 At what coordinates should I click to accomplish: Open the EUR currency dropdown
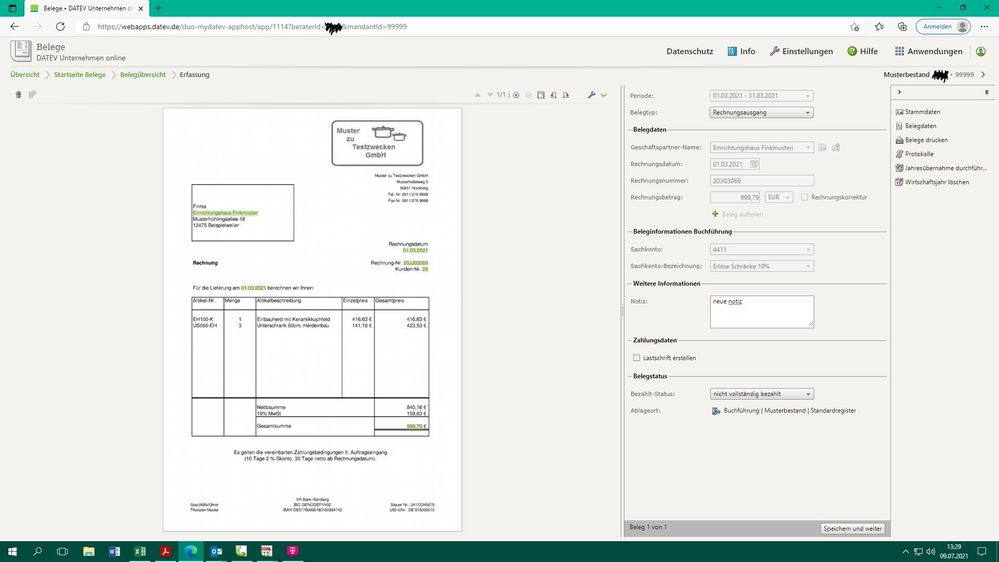click(779, 198)
